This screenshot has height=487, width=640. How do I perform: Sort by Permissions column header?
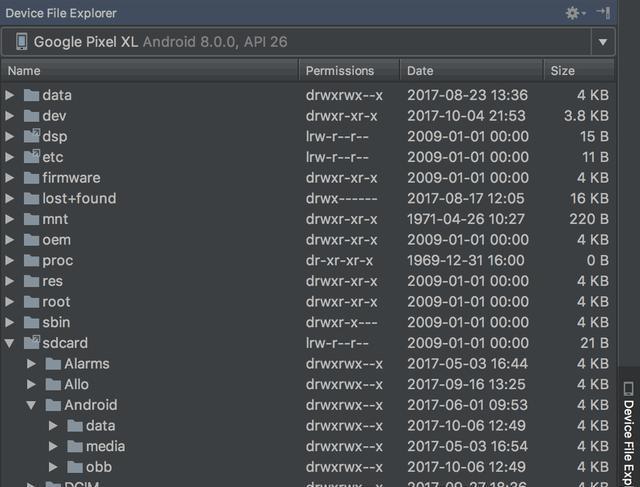point(349,71)
